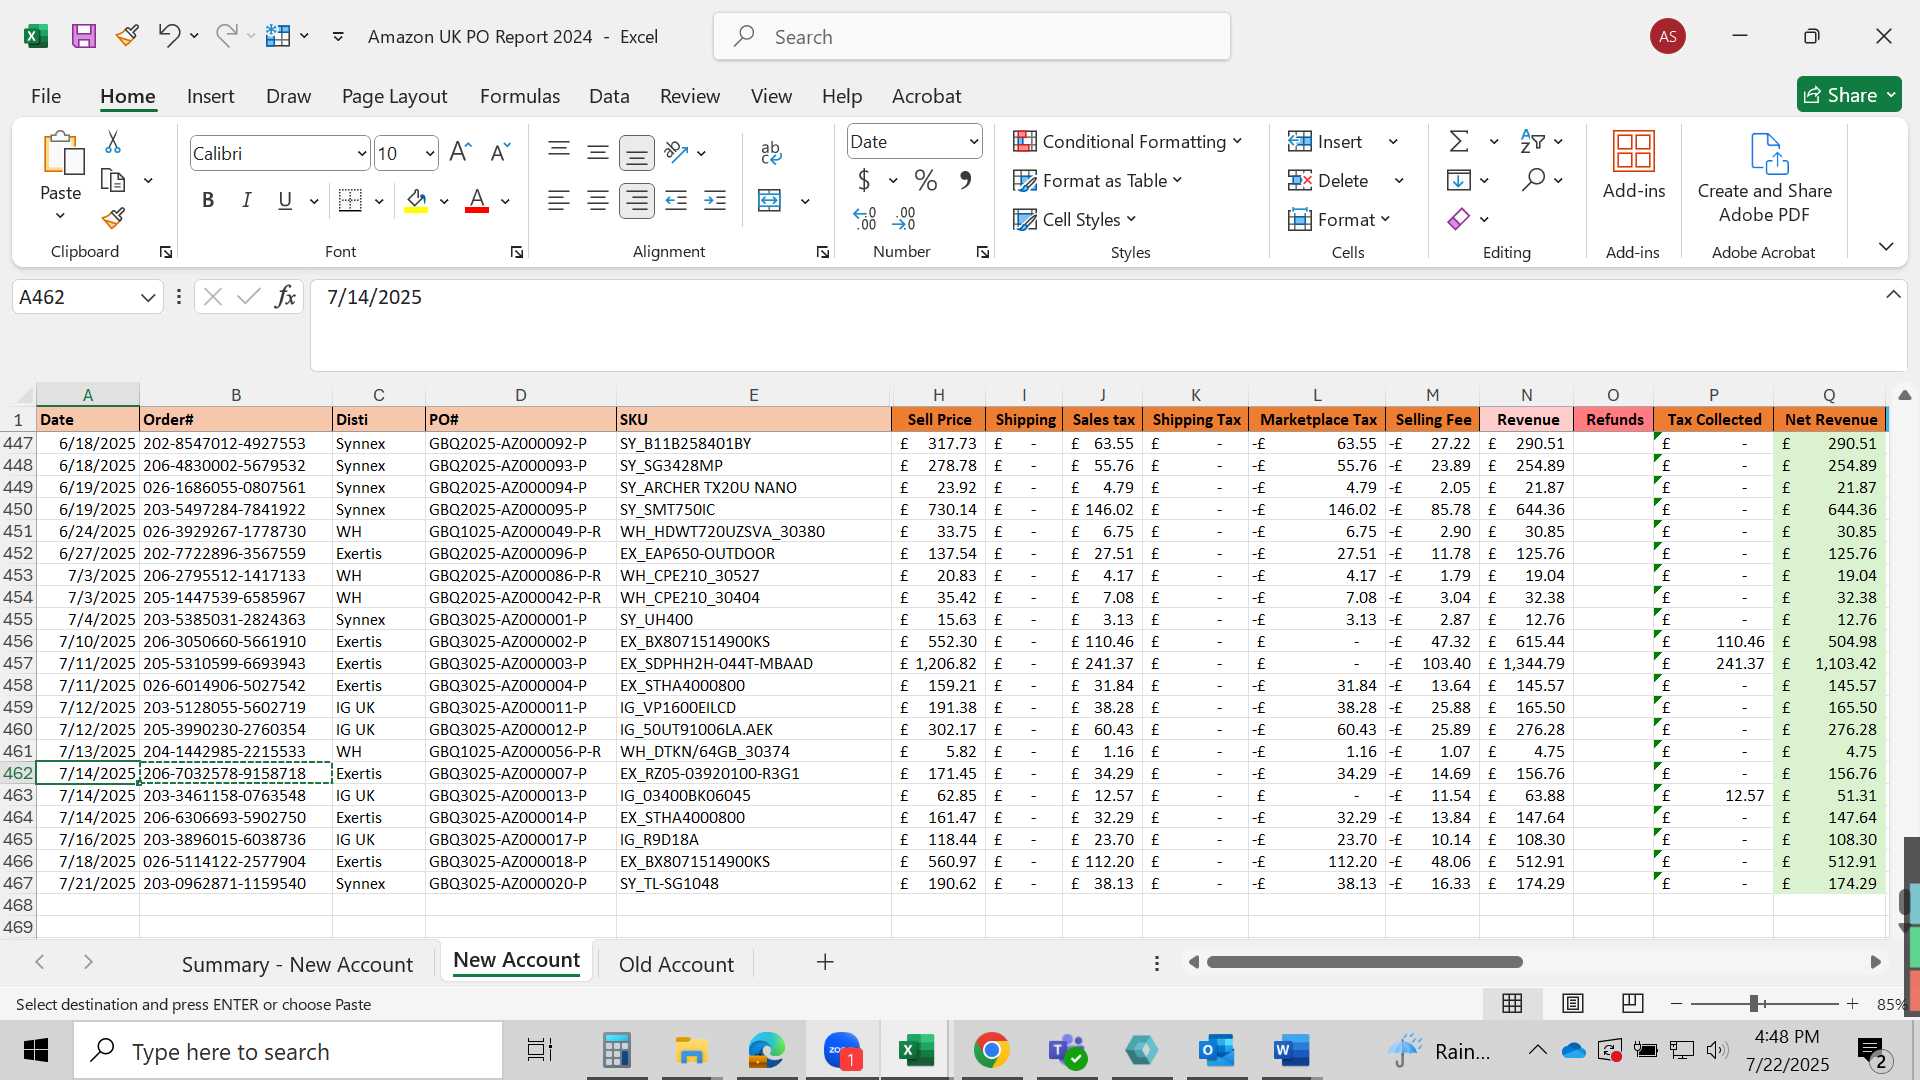This screenshot has width=1920, height=1080.
Task: Click the Save icon in title bar
Action: (84, 37)
